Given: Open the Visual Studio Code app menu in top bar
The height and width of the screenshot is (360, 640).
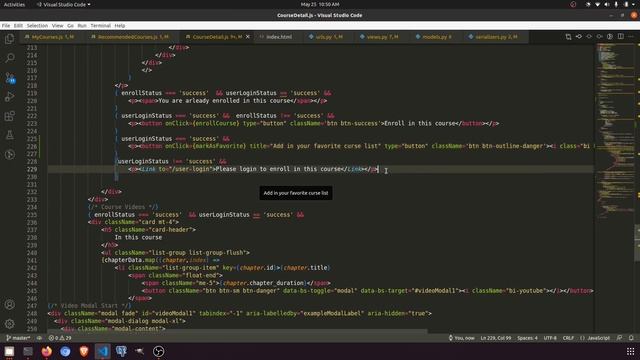Looking at the screenshot, I should click(64, 4).
